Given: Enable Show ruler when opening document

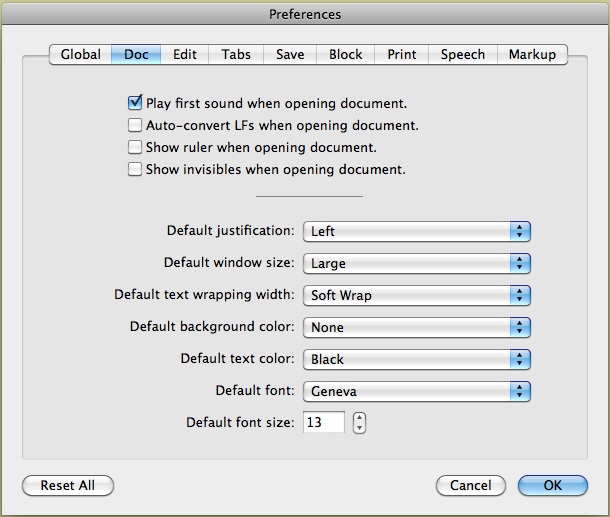Looking at the screenshot, I should 135,148.
